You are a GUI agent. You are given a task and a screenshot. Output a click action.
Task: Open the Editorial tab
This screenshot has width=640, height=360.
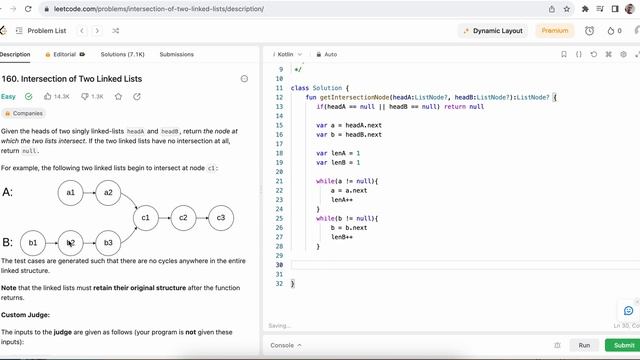pos(65,54)
